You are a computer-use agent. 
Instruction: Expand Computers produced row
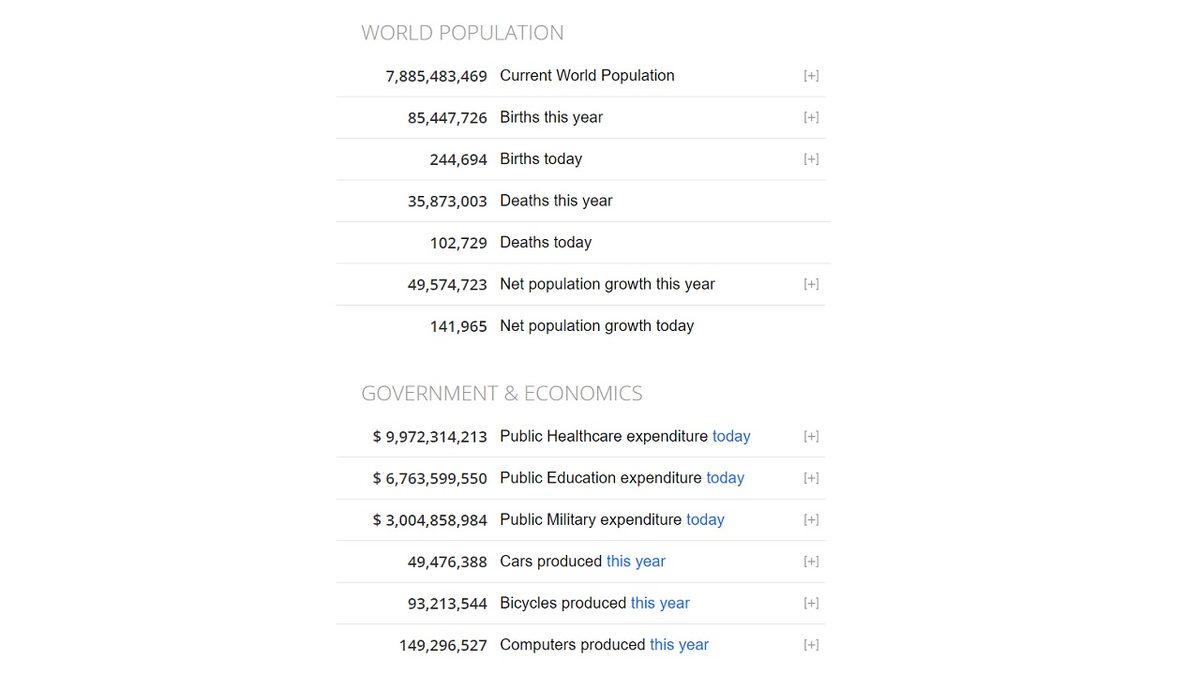coord(811,645)
